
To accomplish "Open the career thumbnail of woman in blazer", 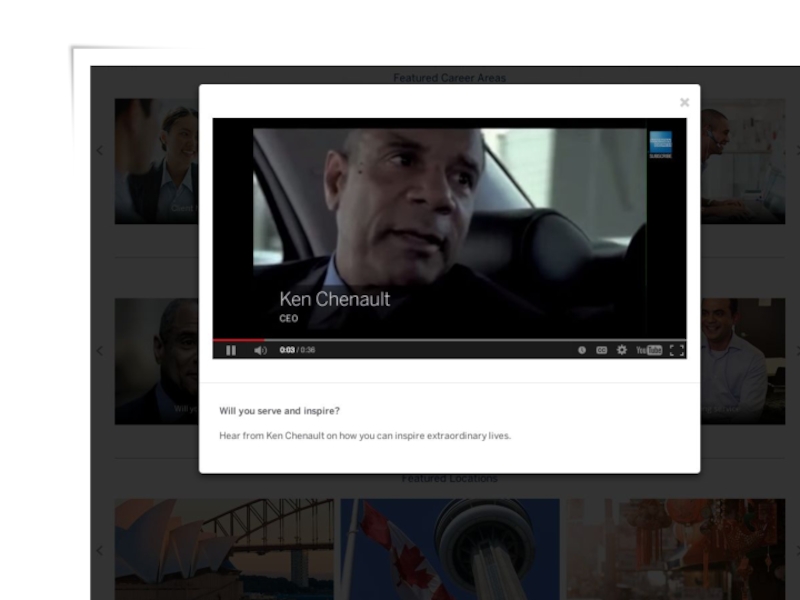I will [x=157, y=161].
